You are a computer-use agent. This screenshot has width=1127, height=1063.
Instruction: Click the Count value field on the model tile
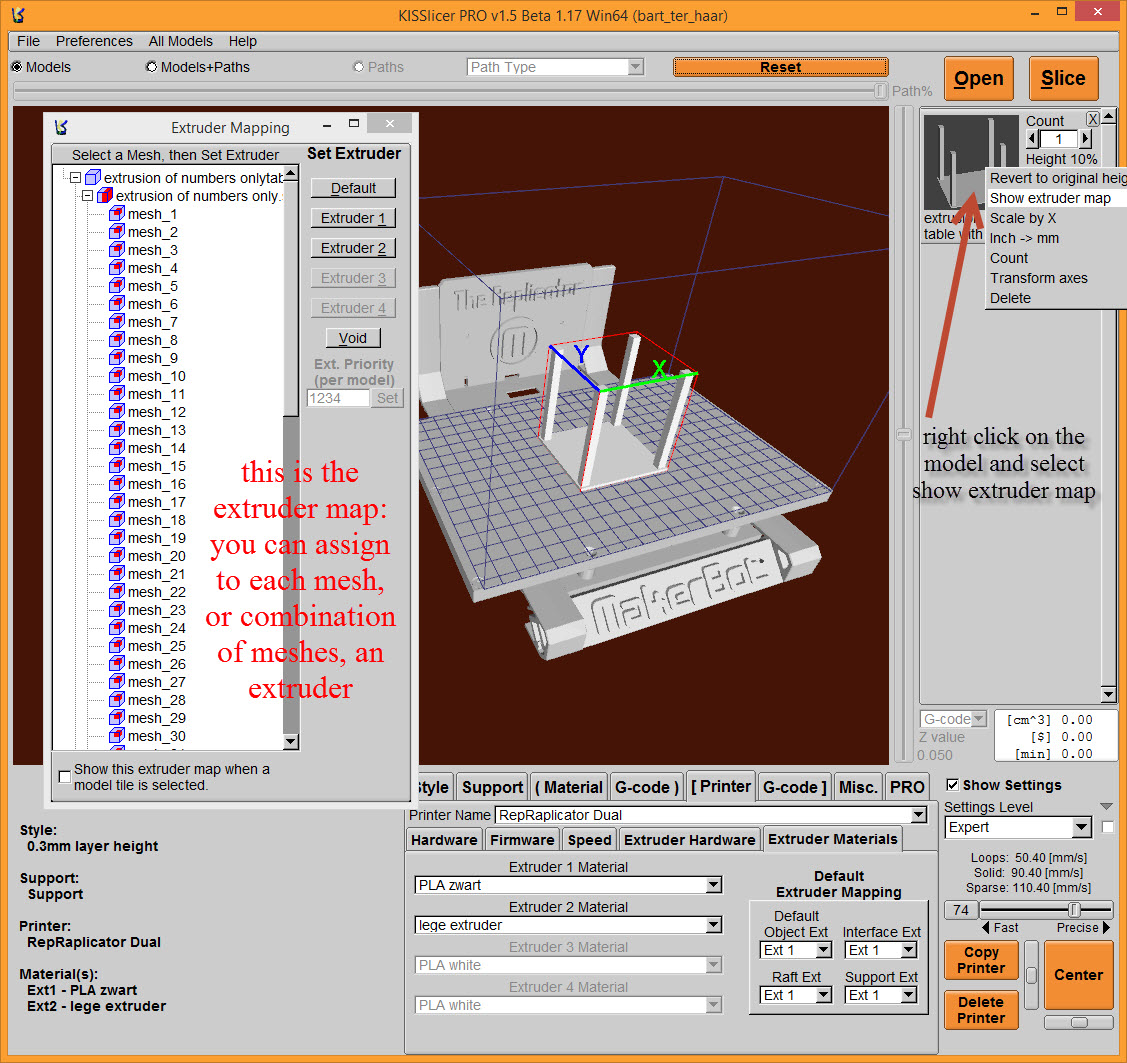point(1058,139)
